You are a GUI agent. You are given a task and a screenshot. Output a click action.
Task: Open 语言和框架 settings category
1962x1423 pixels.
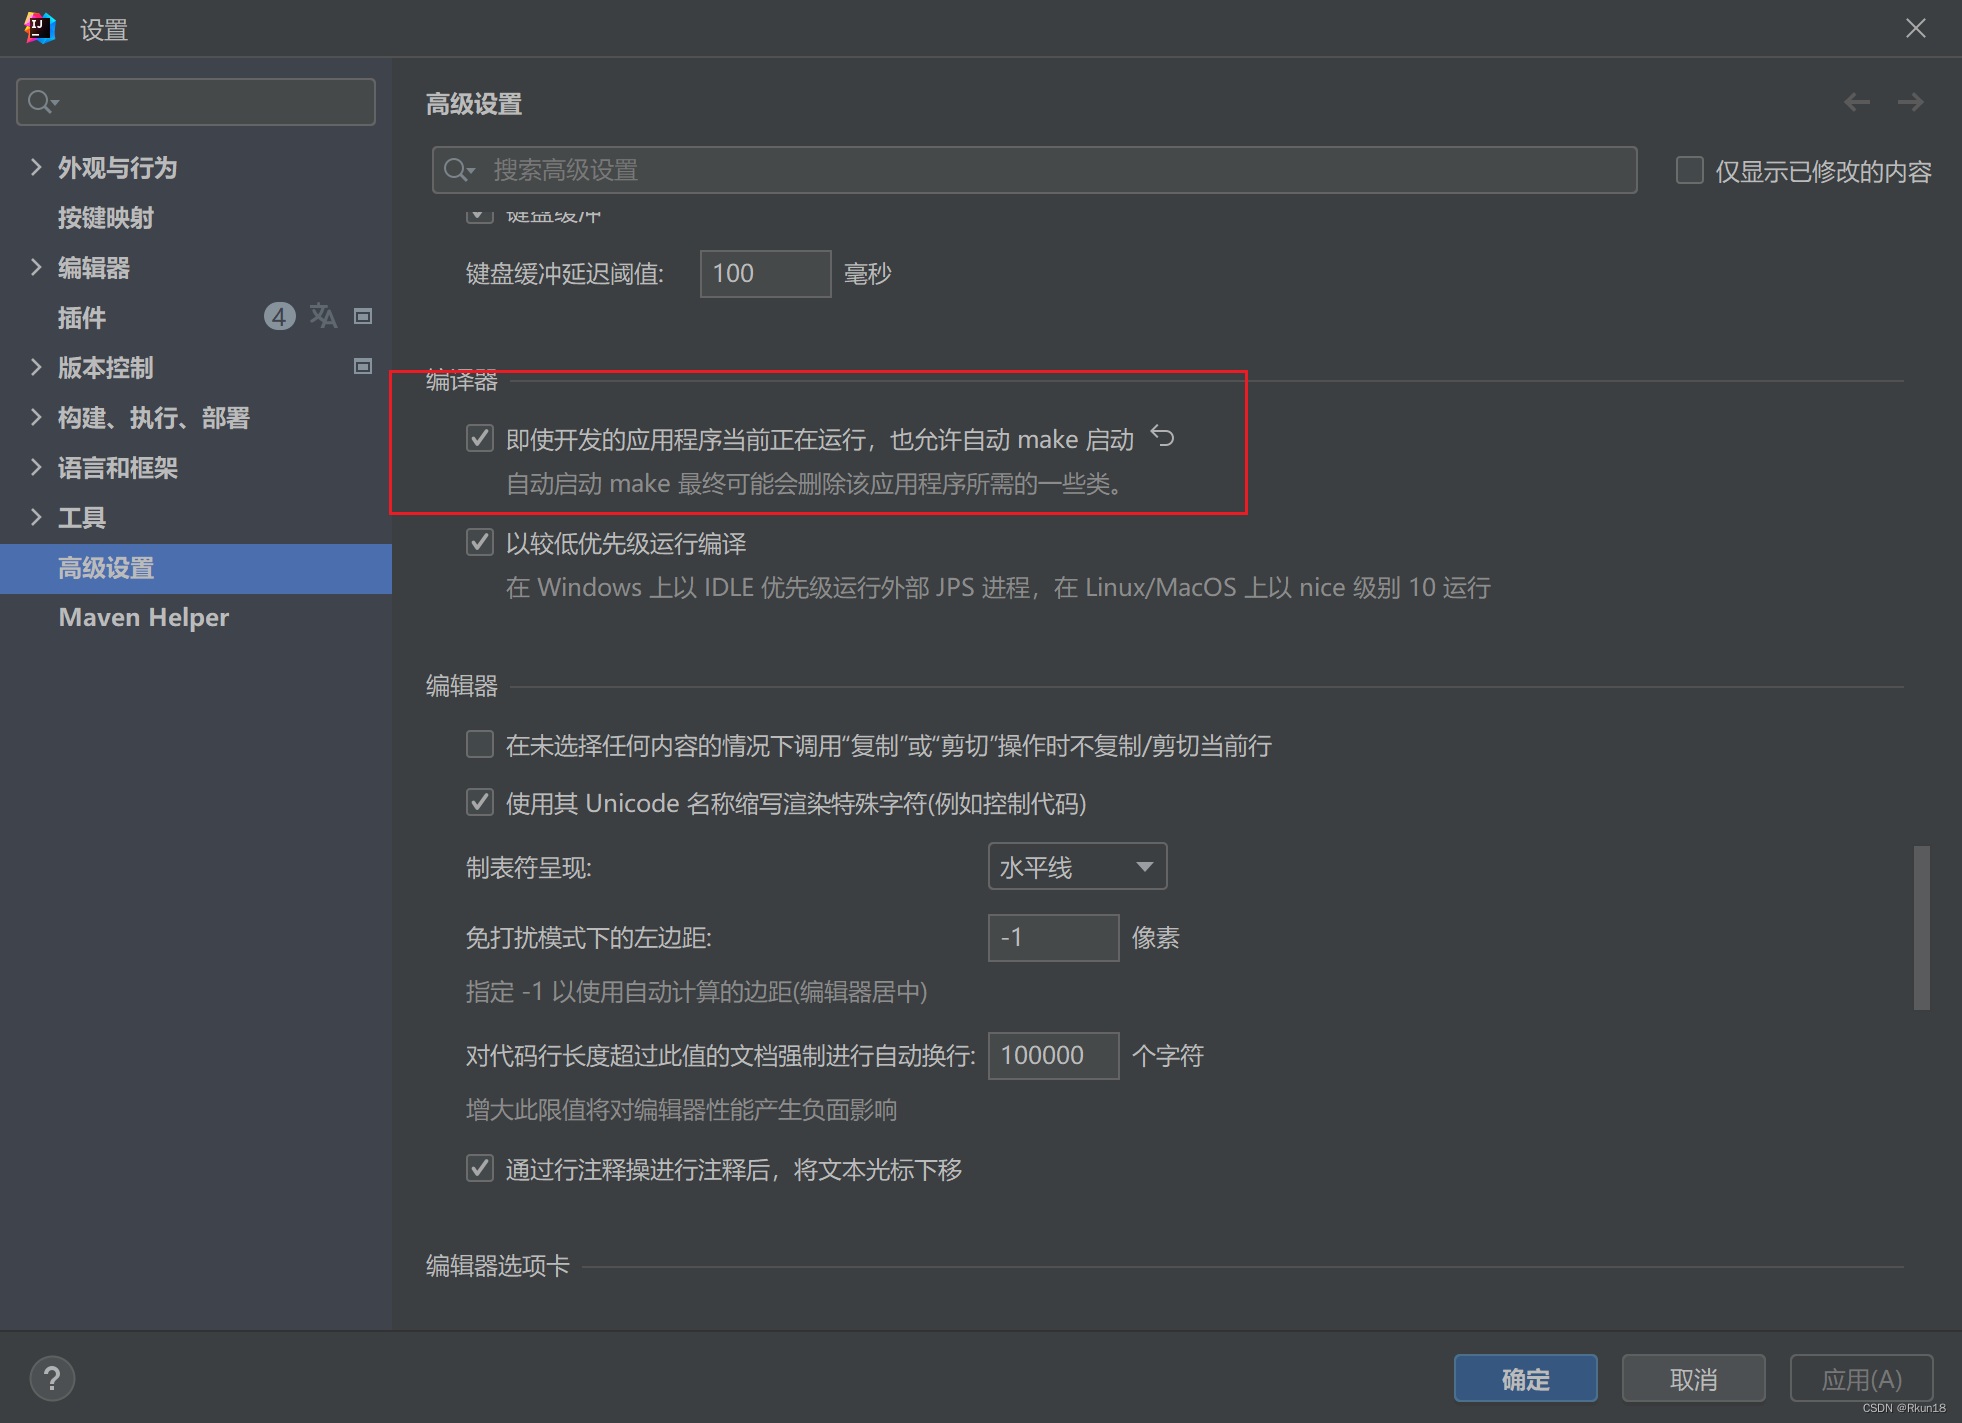[117, 468]
